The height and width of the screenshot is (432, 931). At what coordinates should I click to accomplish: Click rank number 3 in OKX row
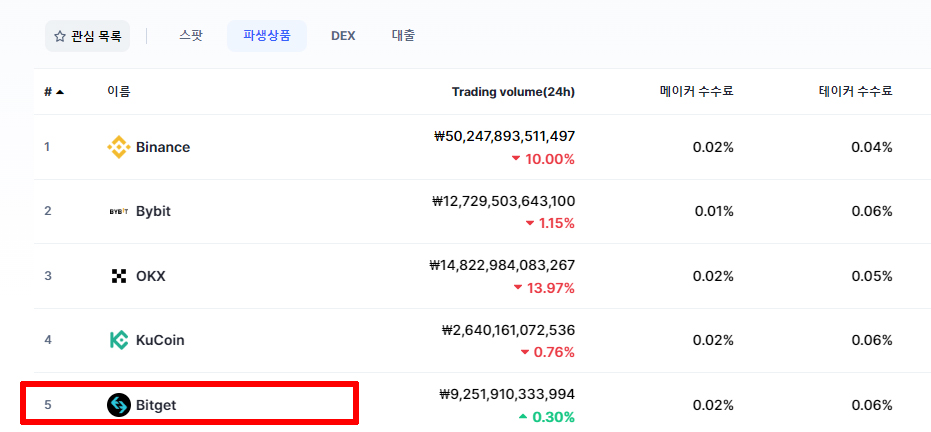tap(48, 275)
